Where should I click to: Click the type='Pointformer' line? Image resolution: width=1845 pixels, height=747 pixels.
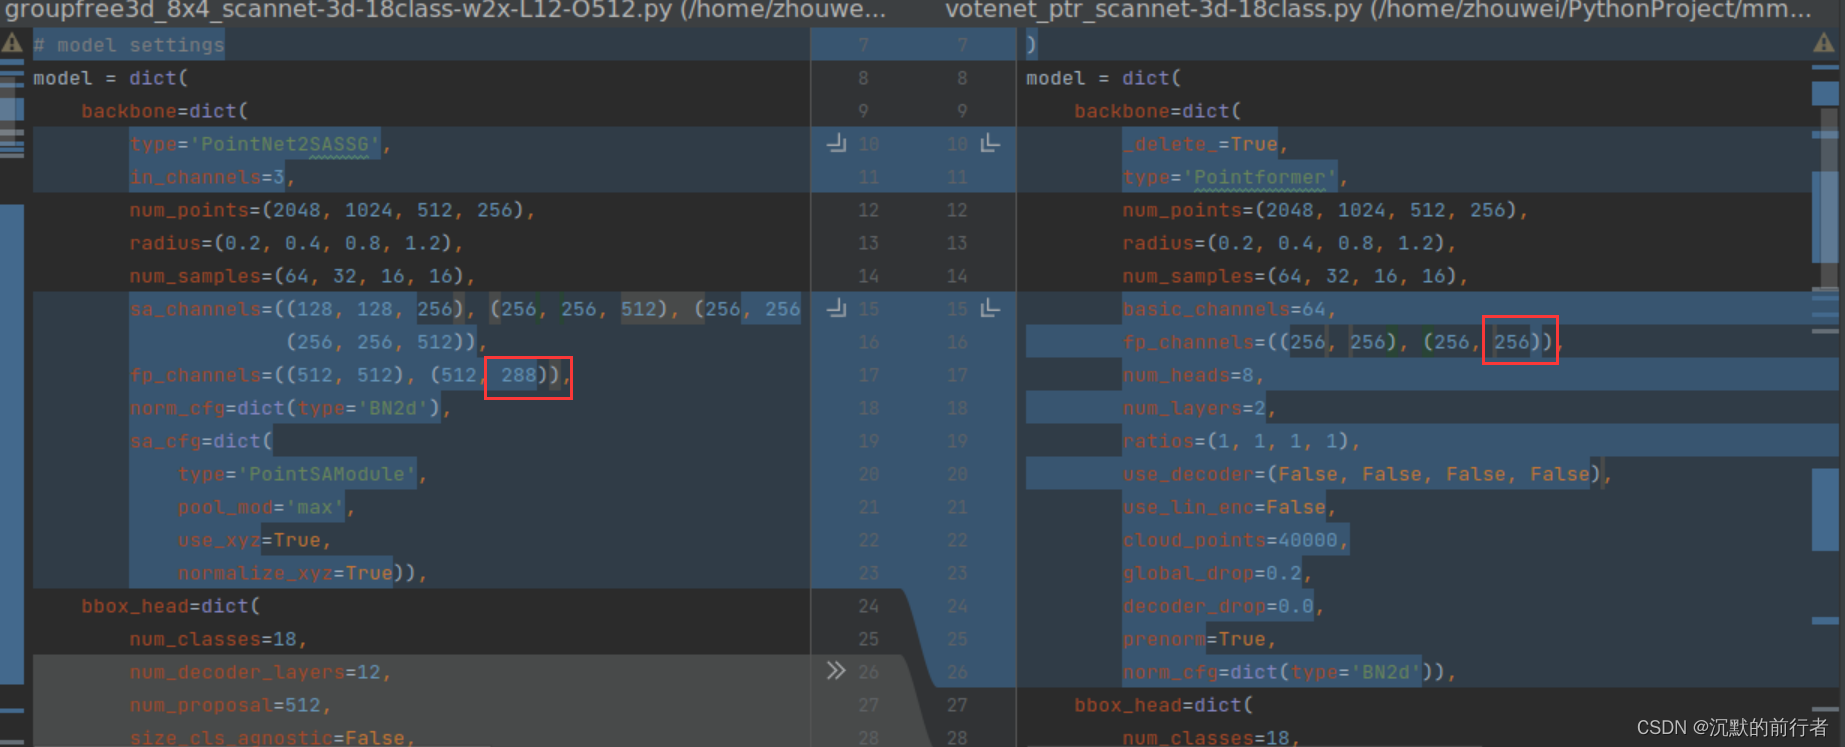pos(1235,177)
